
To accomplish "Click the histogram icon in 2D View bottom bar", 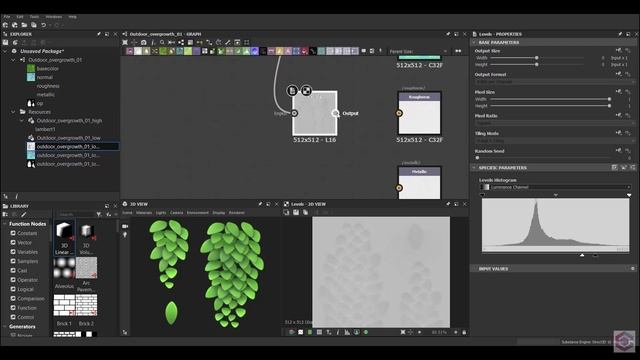I will [347, 332].
